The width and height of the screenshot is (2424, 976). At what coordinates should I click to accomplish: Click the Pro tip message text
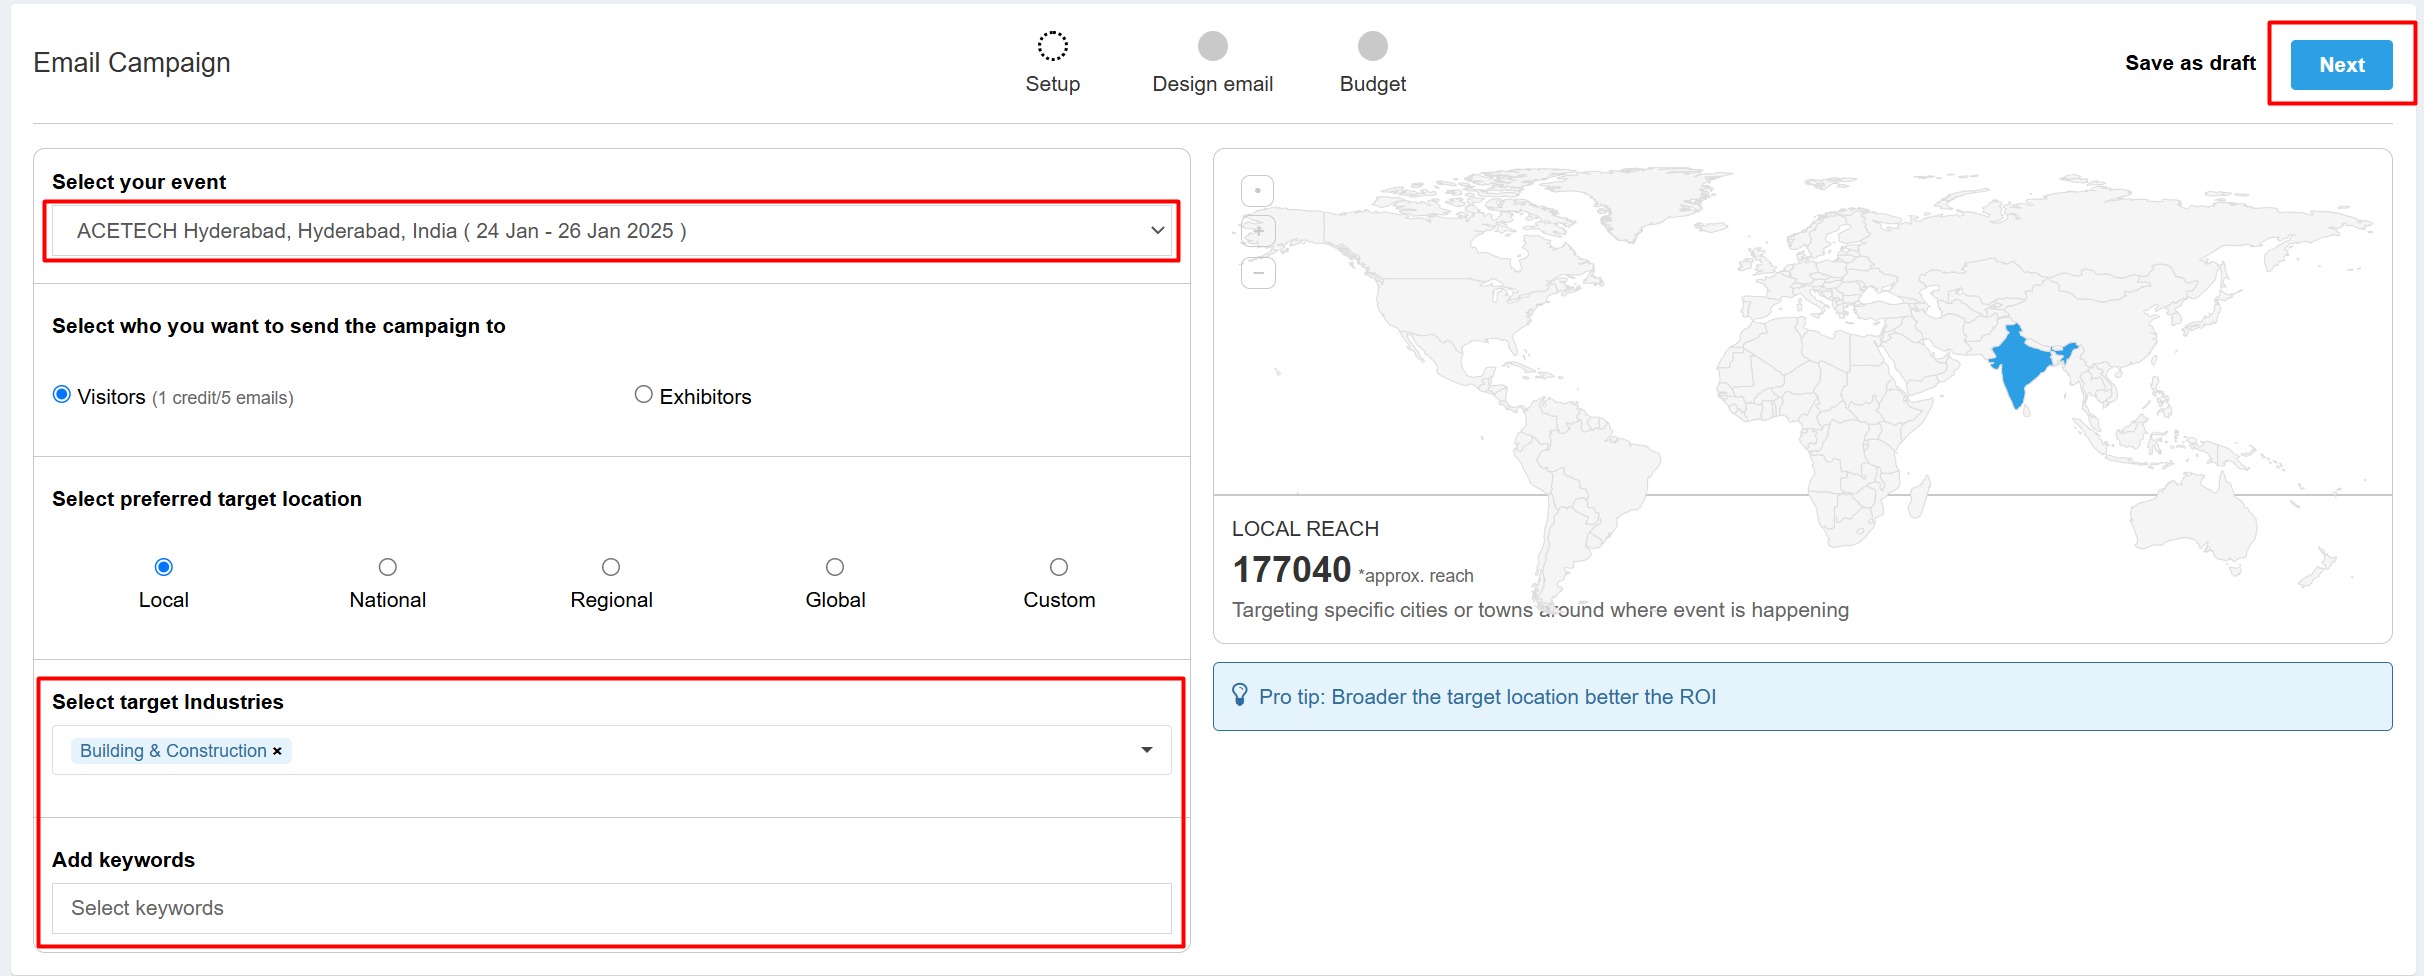tap(1487, 697)
